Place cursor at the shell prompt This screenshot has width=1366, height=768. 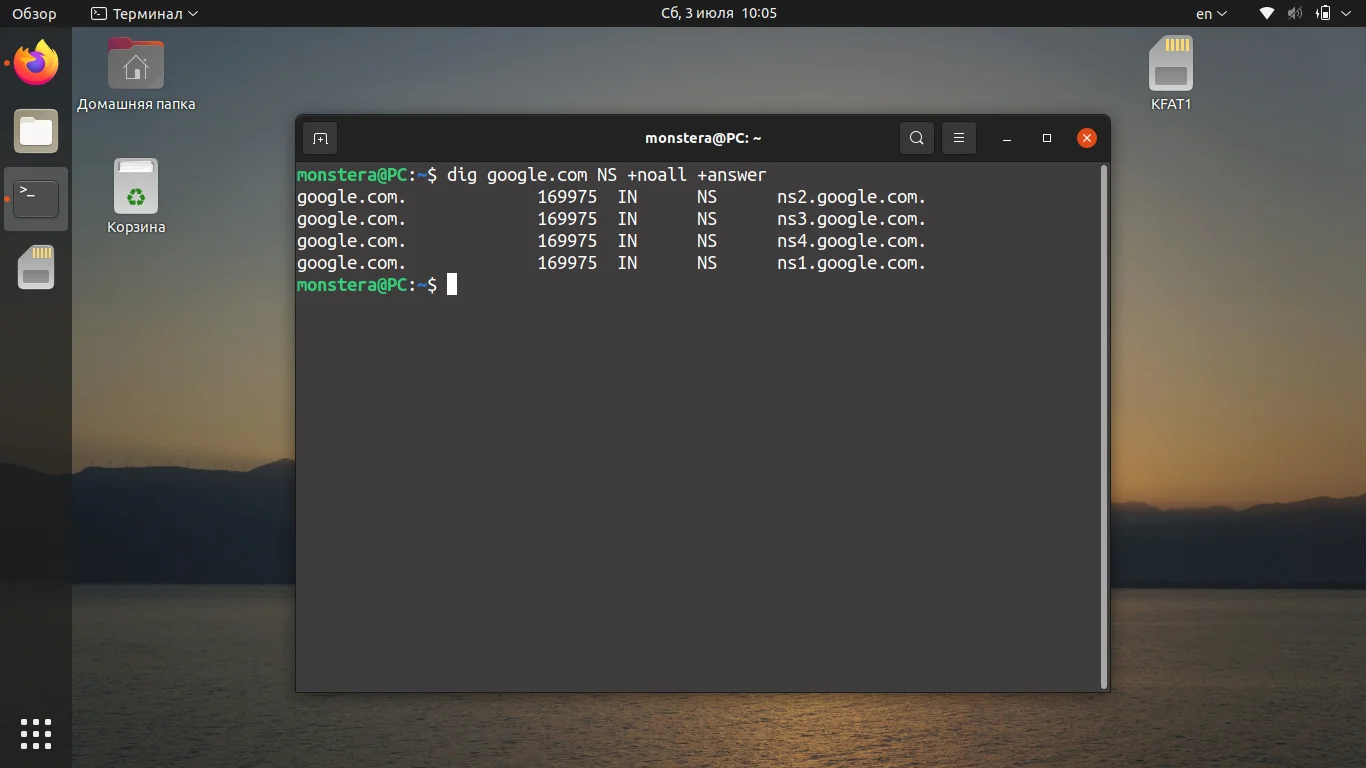pyautogui.click(x=452, y=284)
